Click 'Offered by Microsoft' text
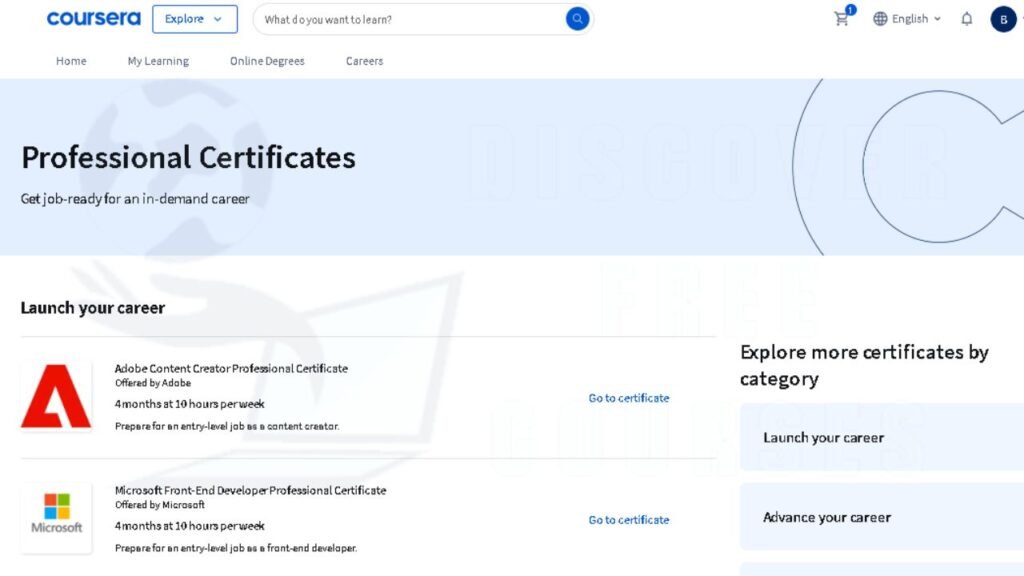Image resolution: width=1024 pixels, height=576 pixels. coord(160,505)
